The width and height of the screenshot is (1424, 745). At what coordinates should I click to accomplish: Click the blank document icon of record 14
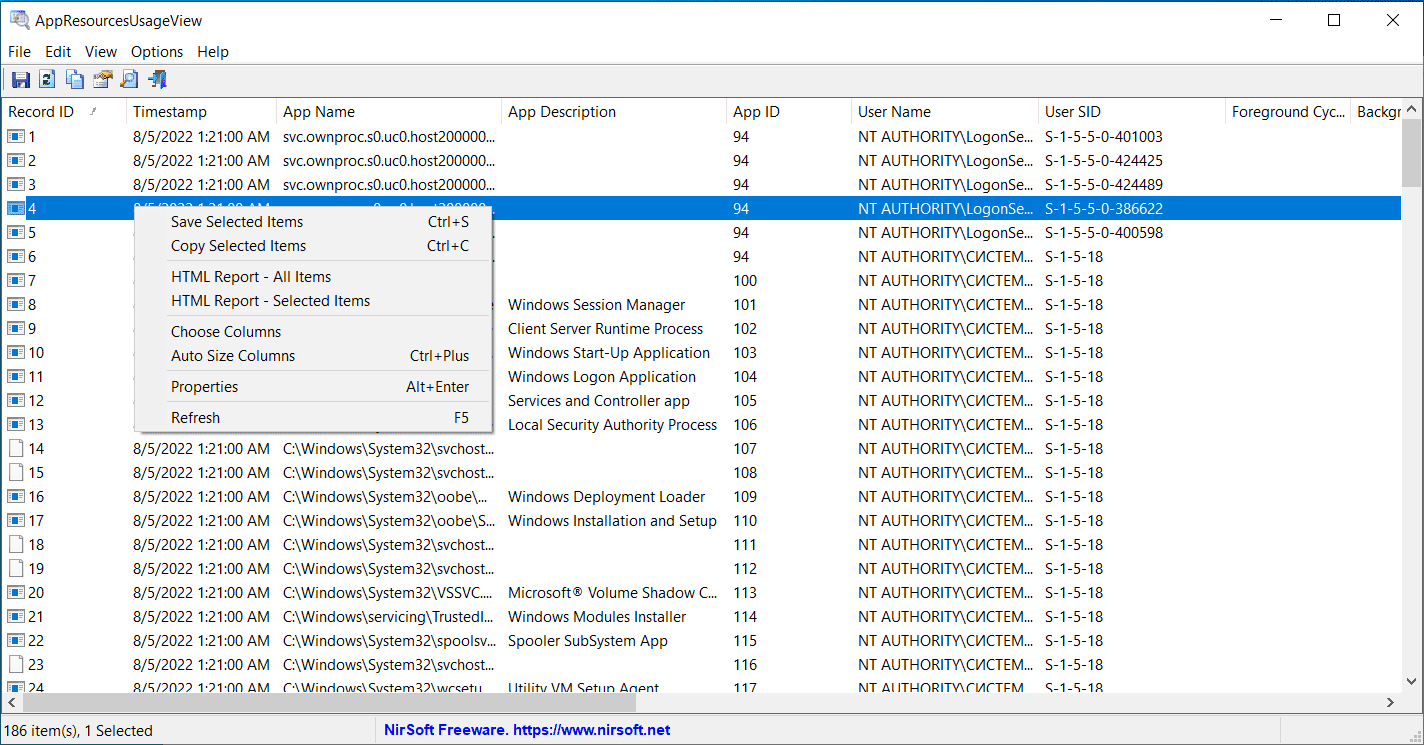coord(16,449)
